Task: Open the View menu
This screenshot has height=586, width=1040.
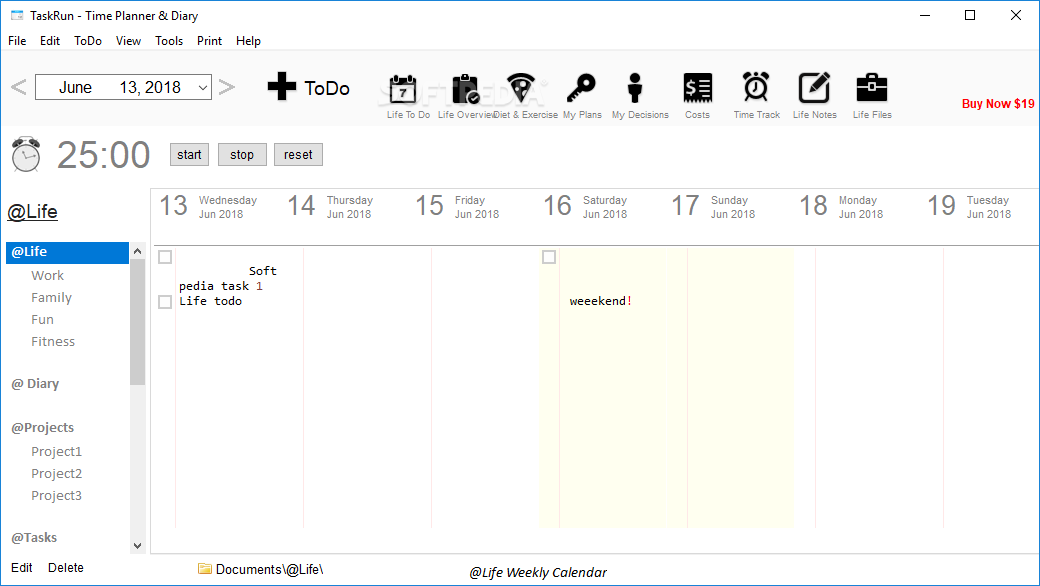Action: coord(128,41)
